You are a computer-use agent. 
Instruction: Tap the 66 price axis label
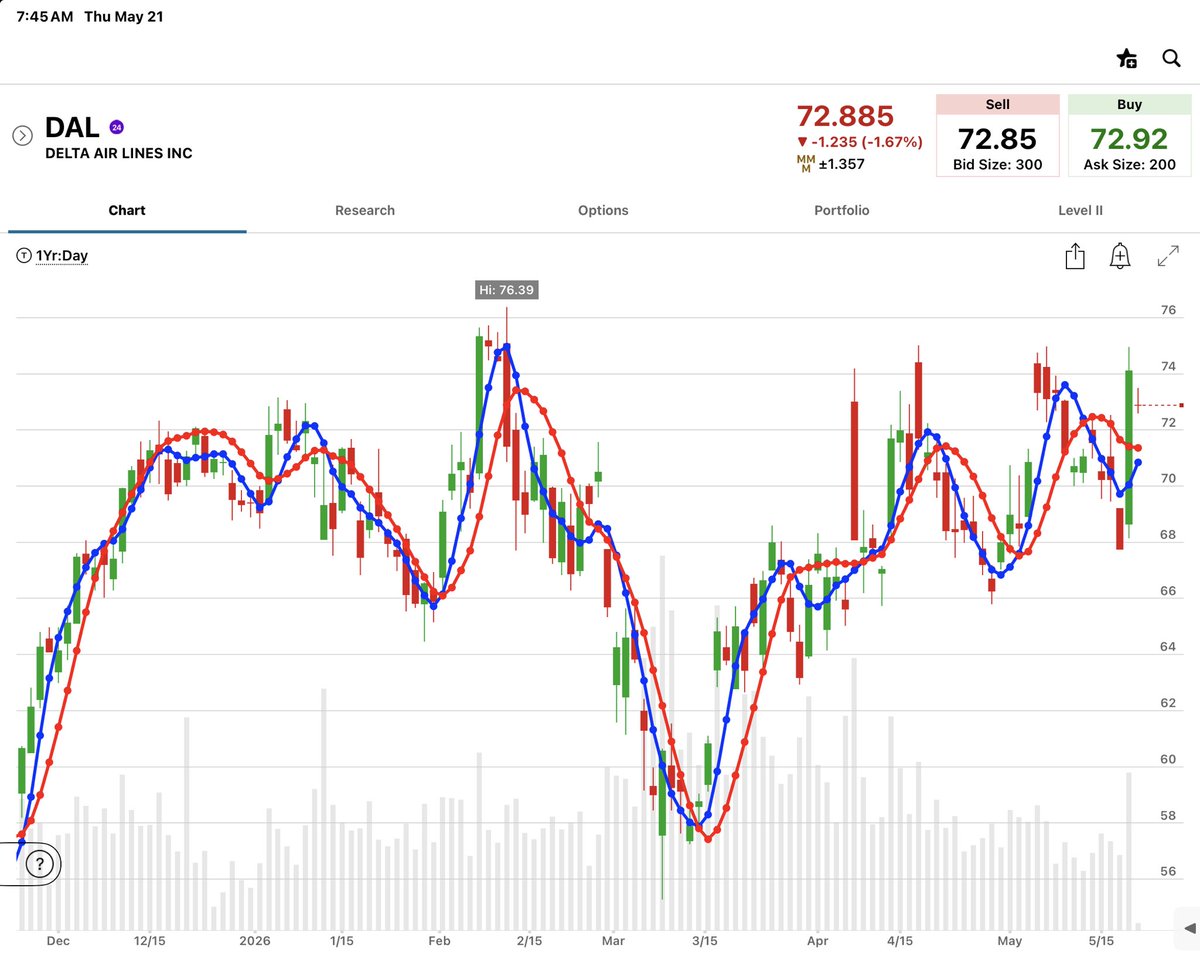[x=1167, y=591]
